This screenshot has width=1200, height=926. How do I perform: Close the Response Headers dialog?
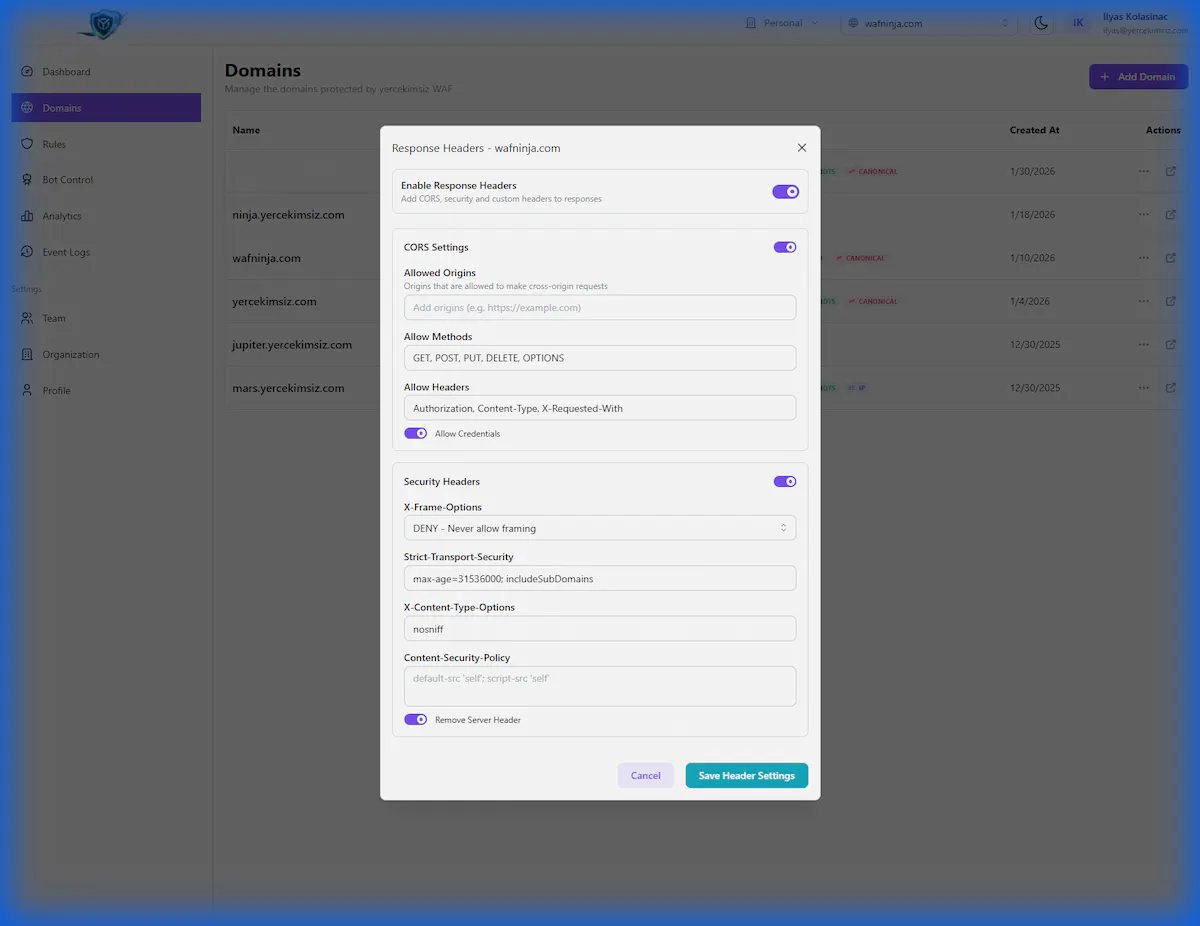[x=802, y=147]
